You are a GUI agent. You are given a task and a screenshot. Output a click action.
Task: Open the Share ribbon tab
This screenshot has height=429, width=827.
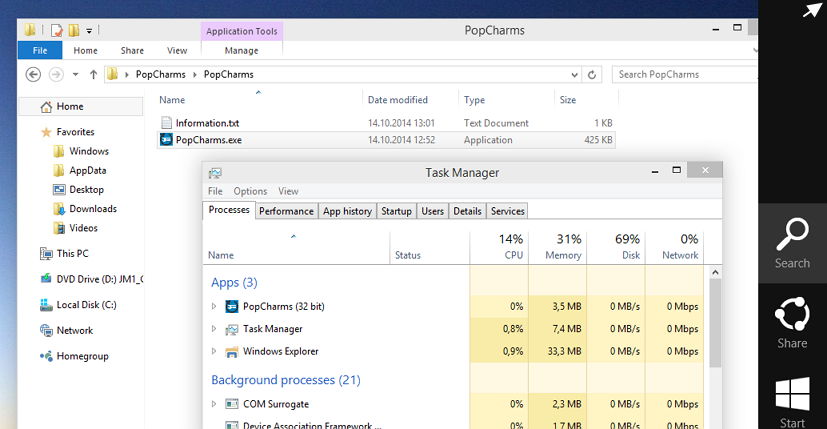[x=132, y=51]
